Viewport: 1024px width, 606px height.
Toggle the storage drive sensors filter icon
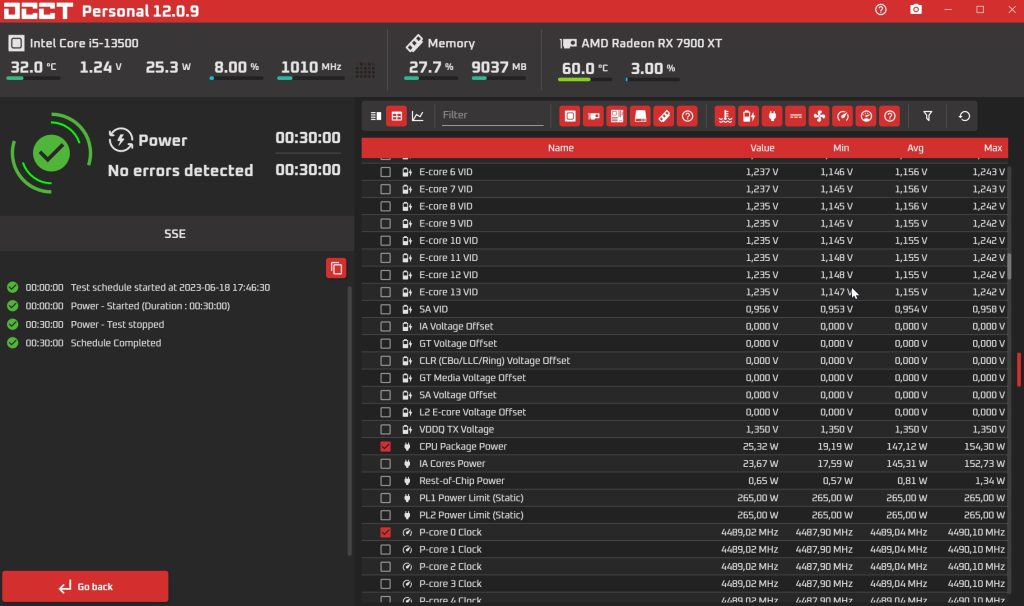641,116
